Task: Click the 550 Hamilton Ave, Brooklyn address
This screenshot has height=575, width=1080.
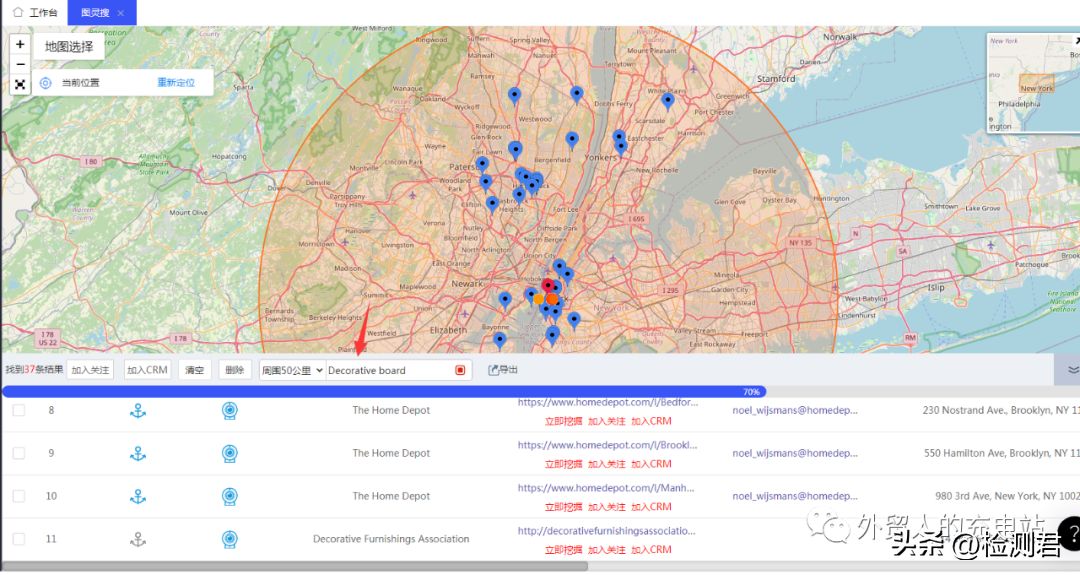Action: coord(1001,453)
